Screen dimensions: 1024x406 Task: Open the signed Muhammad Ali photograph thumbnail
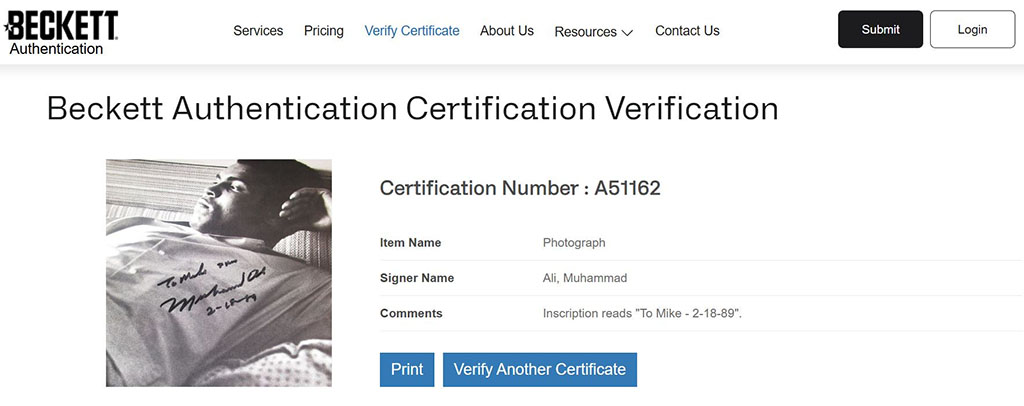tap(219, 272)
